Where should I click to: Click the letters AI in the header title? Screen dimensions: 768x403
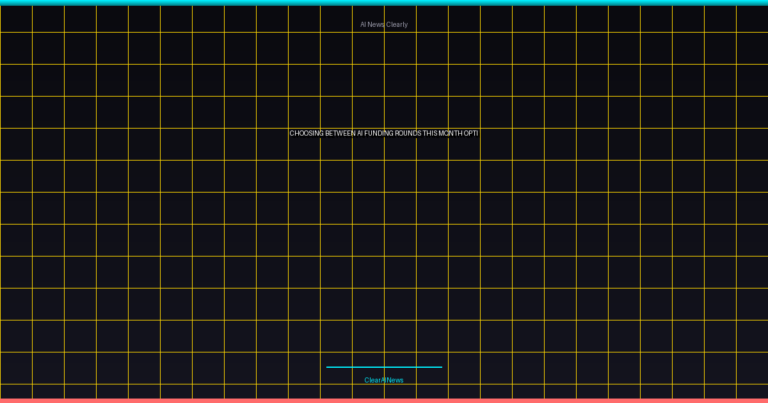(363, 24)
